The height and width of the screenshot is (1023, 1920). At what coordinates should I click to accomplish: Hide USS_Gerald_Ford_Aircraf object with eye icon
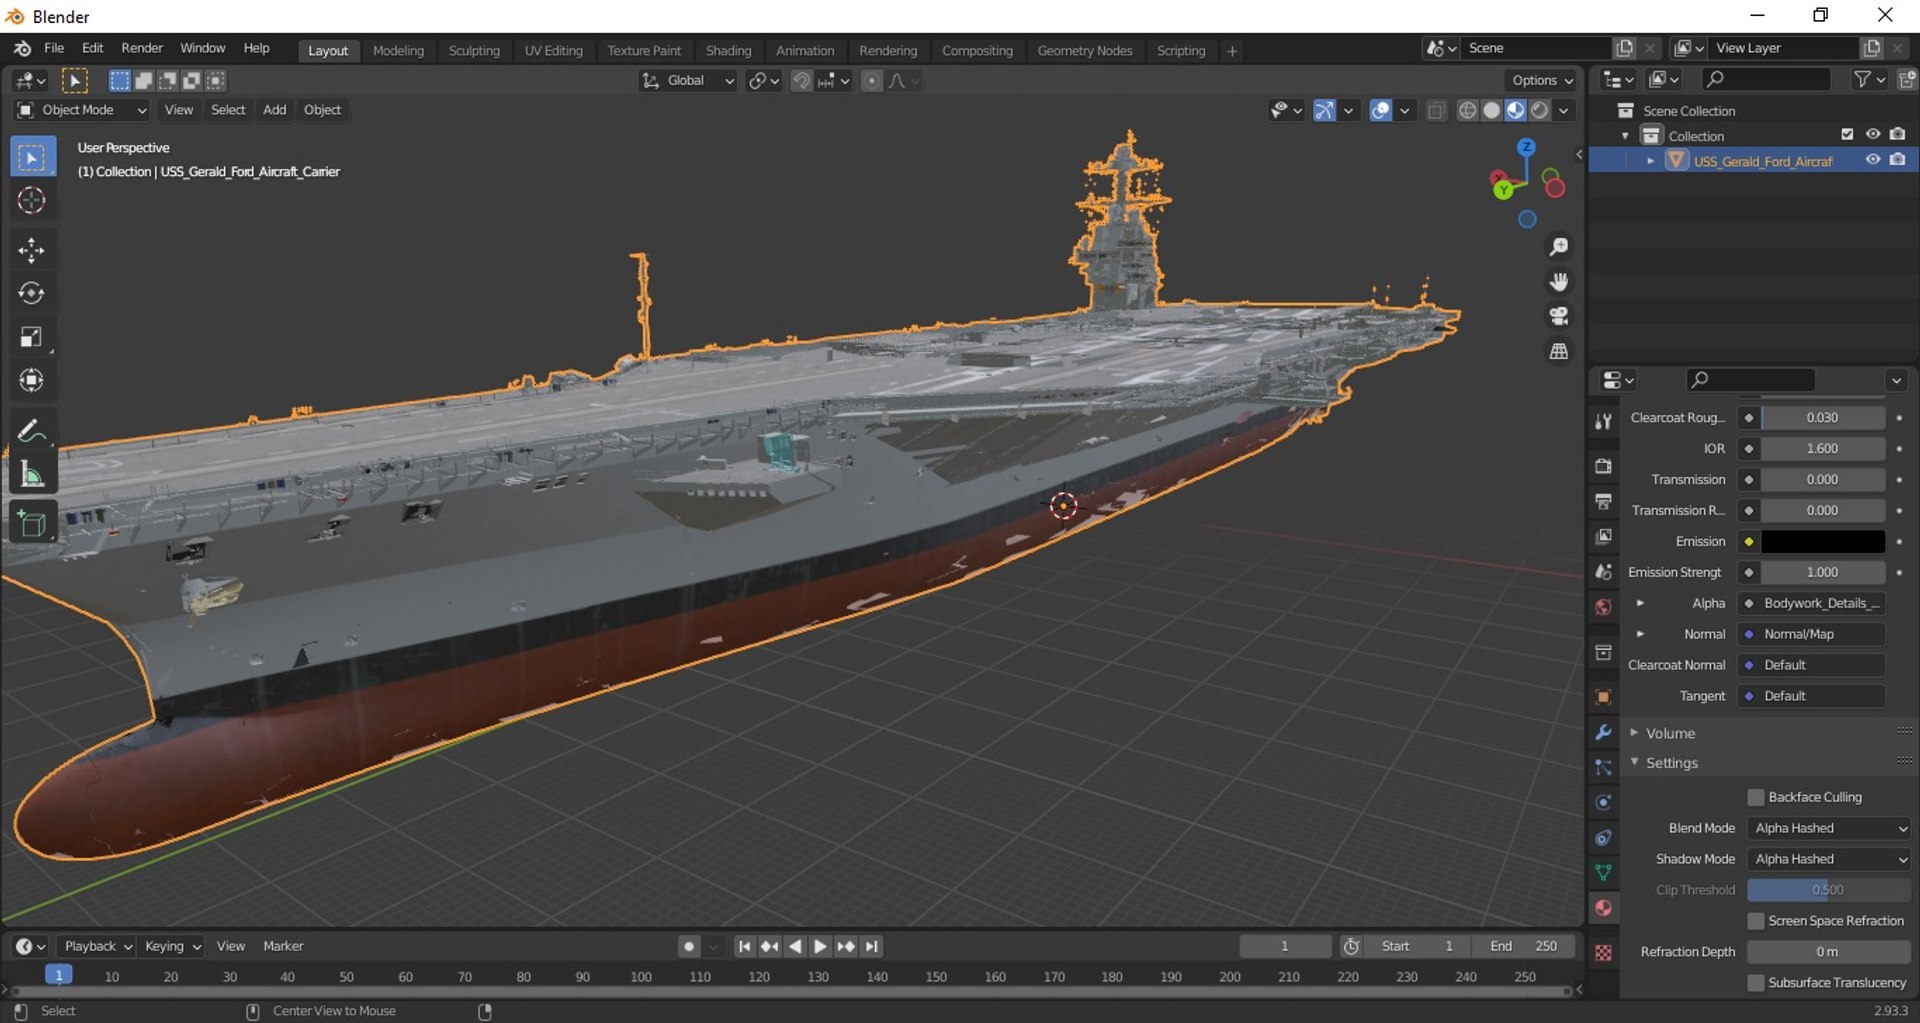coord(1872,160)
